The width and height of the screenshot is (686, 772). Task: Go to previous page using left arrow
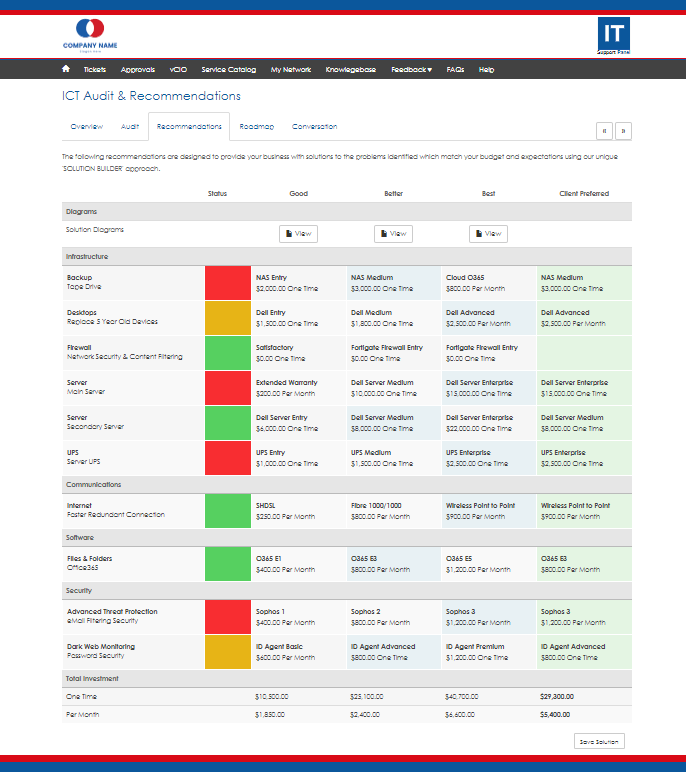click(604, 131)
